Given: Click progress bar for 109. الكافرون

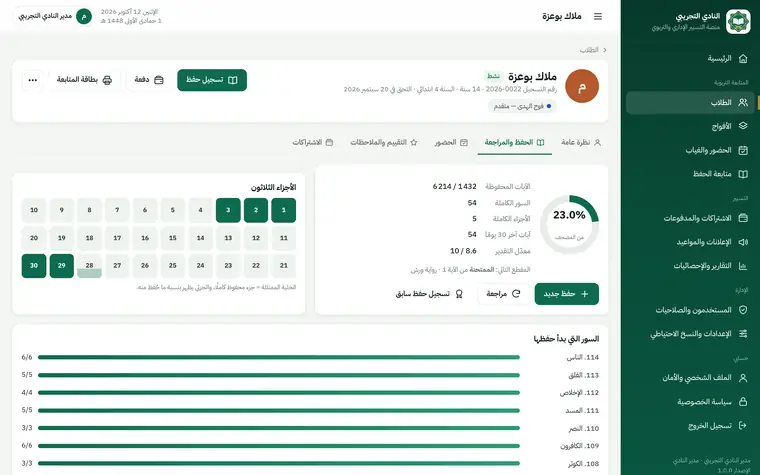Looking at the screenshot, I should [279, 446].
